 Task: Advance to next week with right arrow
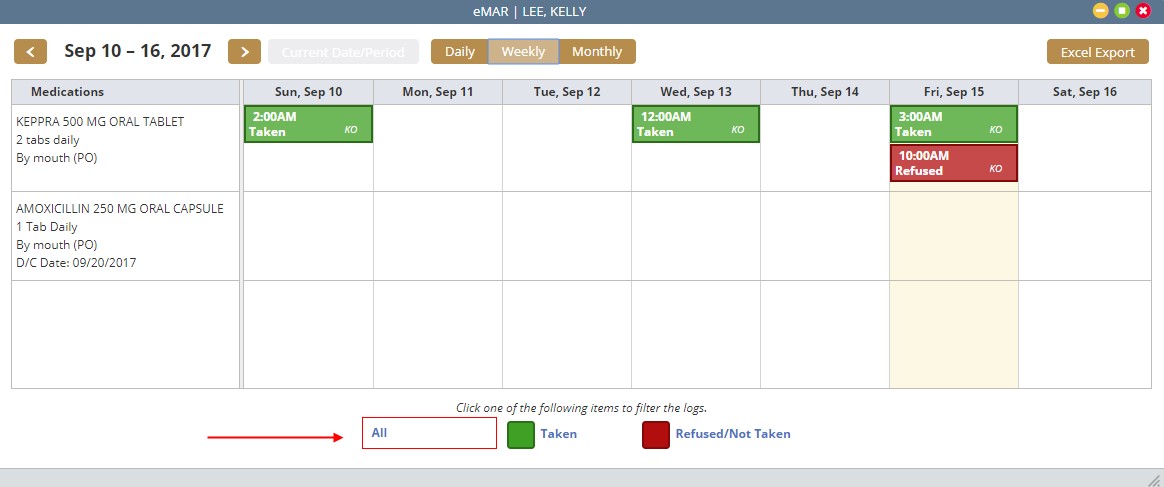click(244, 51)
